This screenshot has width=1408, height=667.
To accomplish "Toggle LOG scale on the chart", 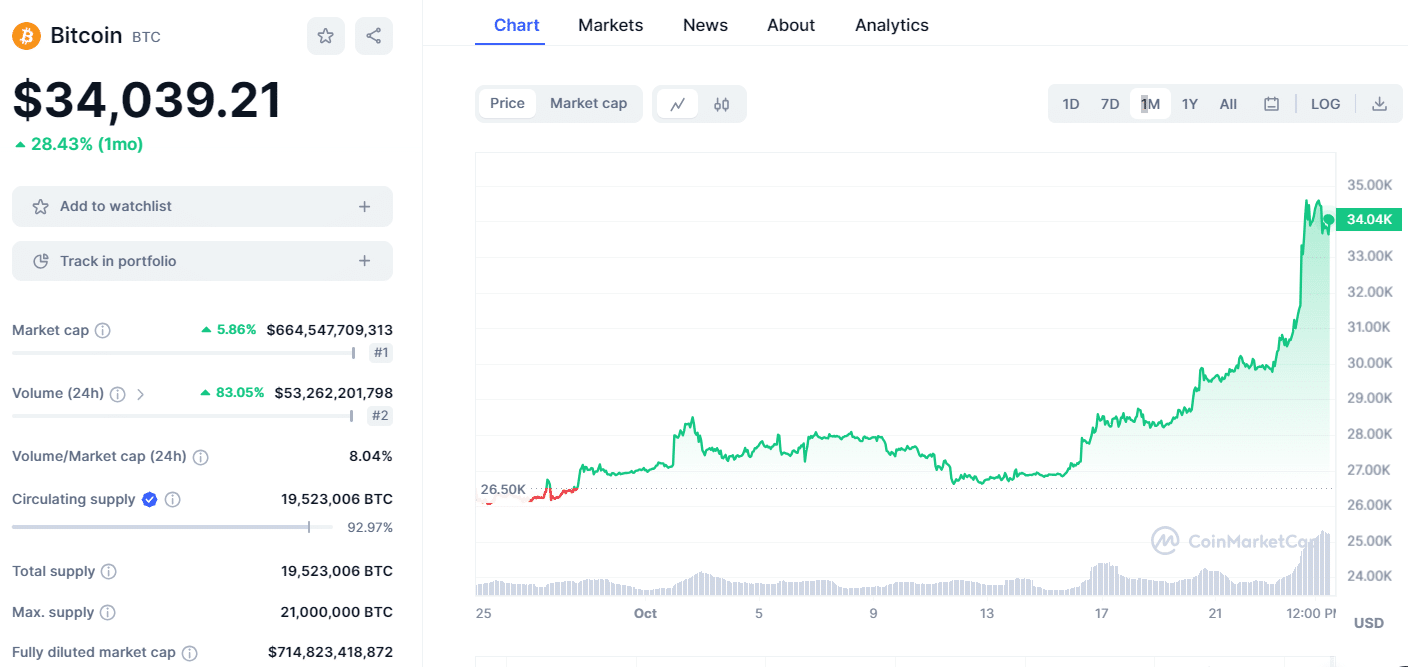I will (x=1325, y=104).
